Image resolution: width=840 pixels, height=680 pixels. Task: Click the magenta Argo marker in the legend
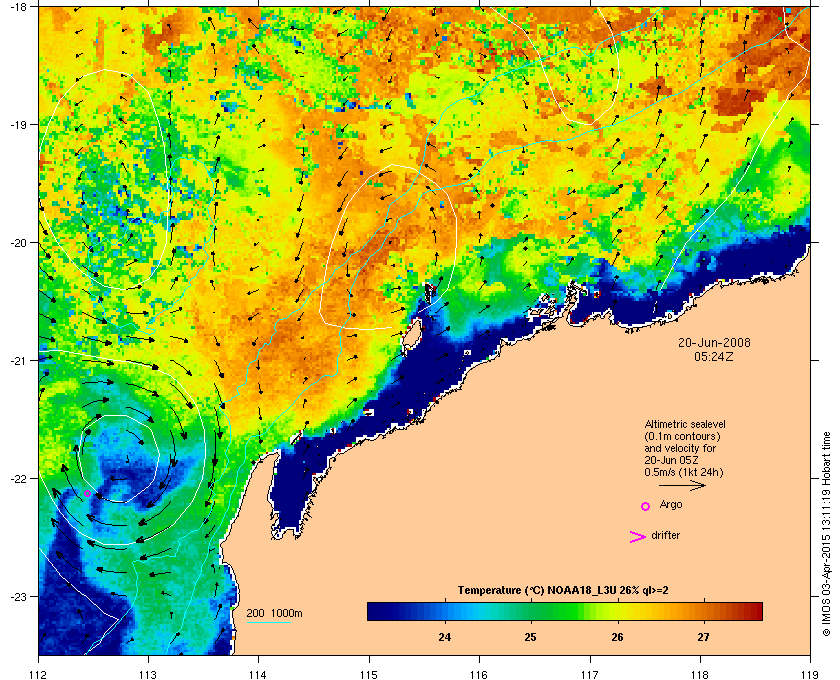[x=646, y=506]
